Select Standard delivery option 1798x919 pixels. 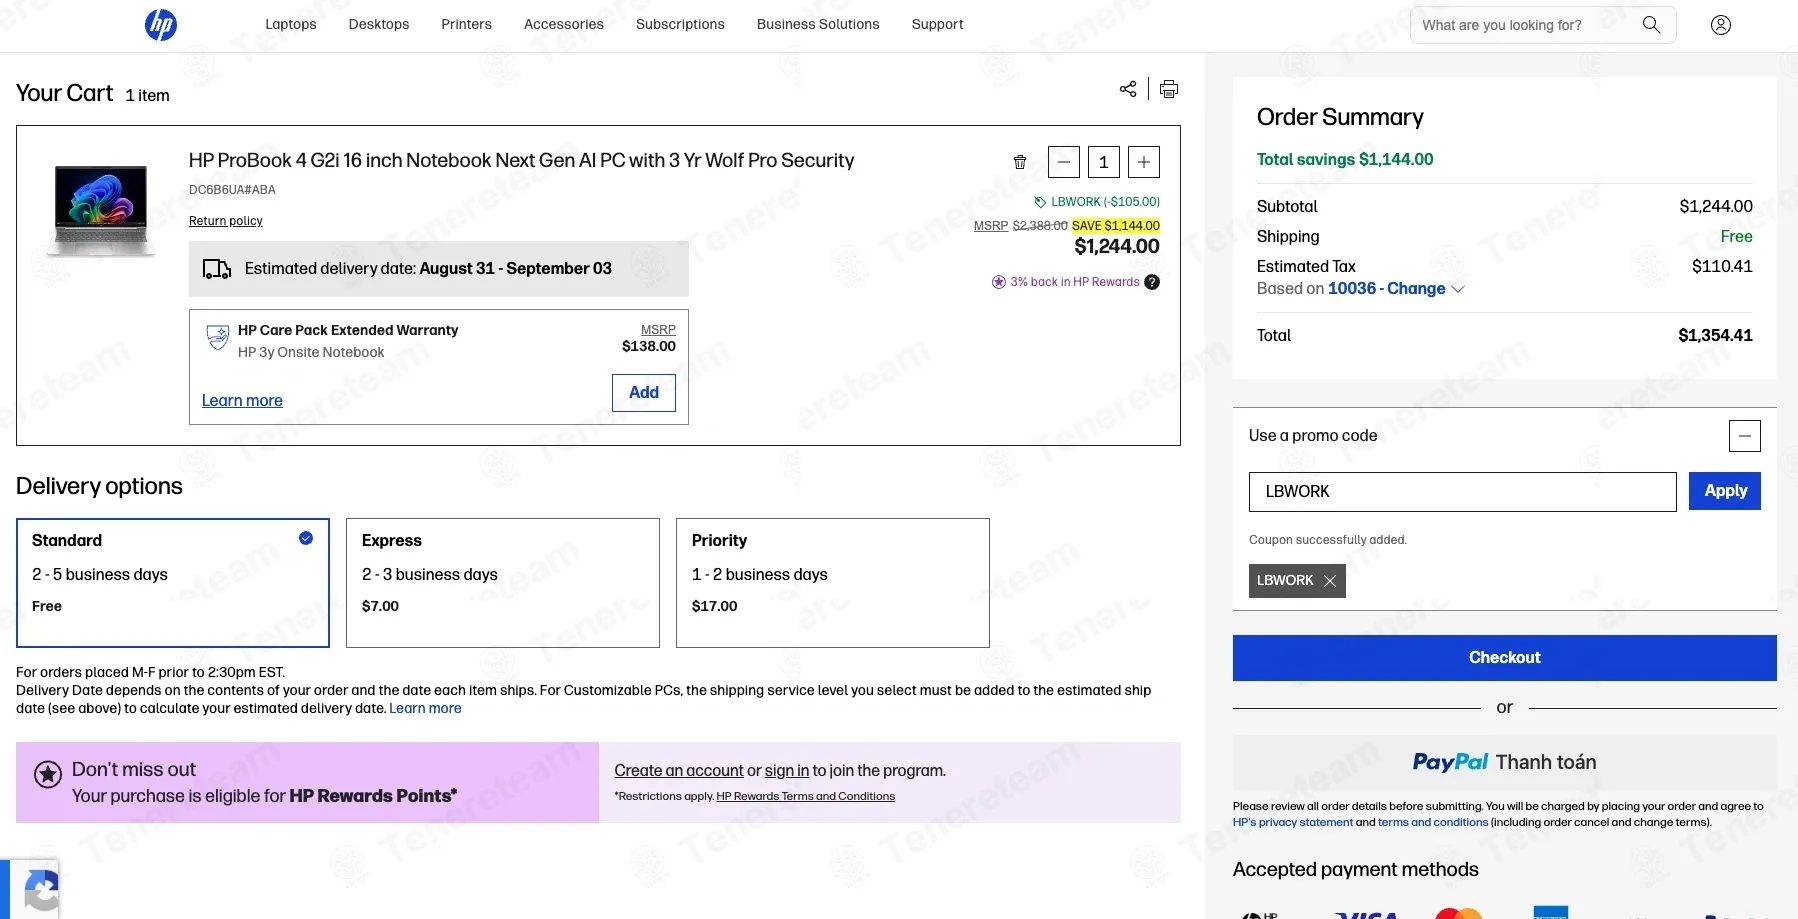click(x=173, y=583)
